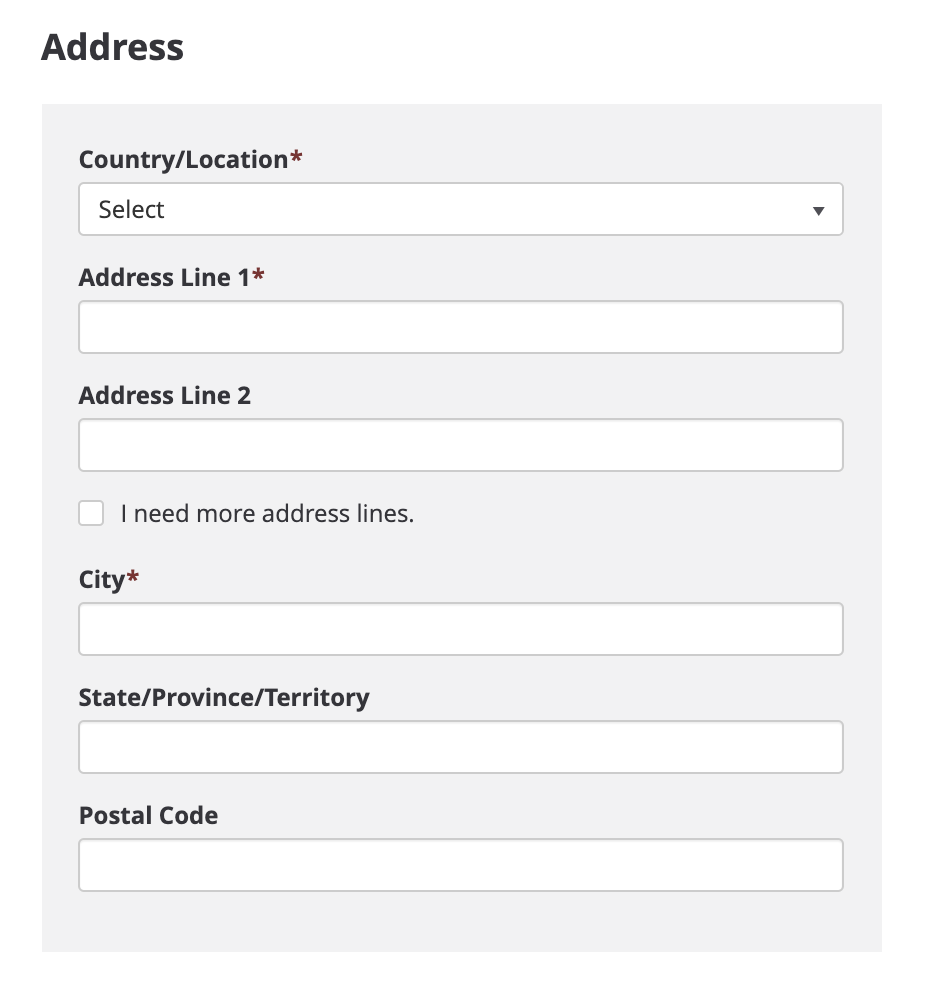Click the required asterisk beside Address Line 1
The height and width of the screenshot is (998, 926).
tap(259, 276)
